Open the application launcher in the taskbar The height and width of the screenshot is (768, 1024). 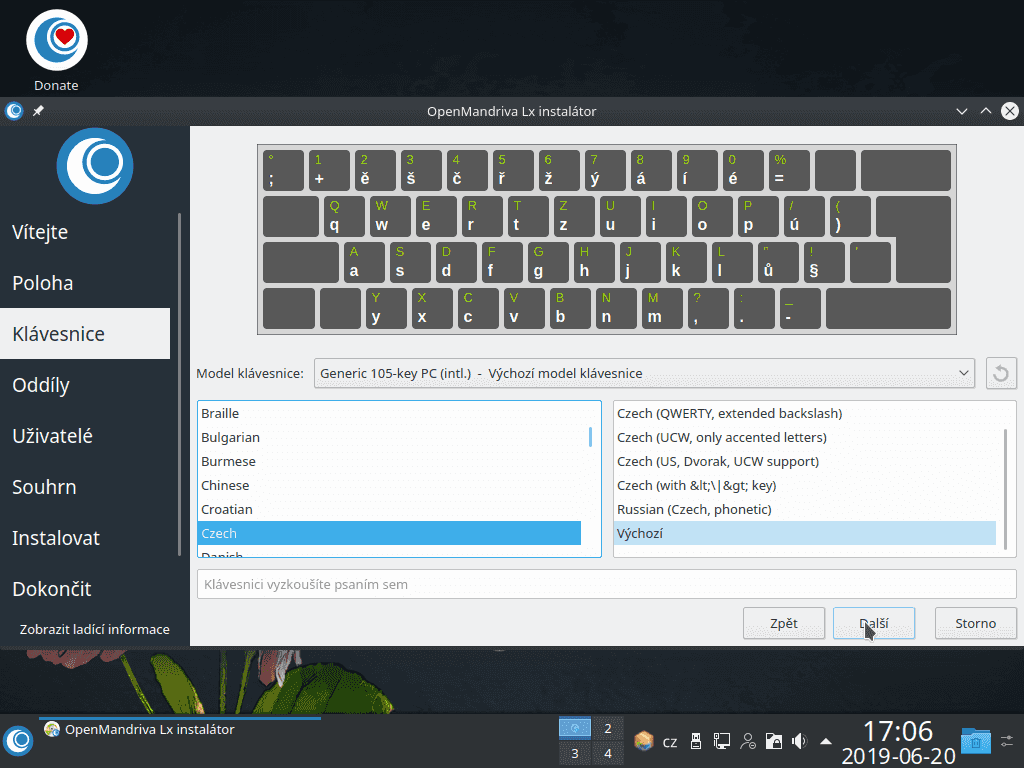click(x=19, y=741)
